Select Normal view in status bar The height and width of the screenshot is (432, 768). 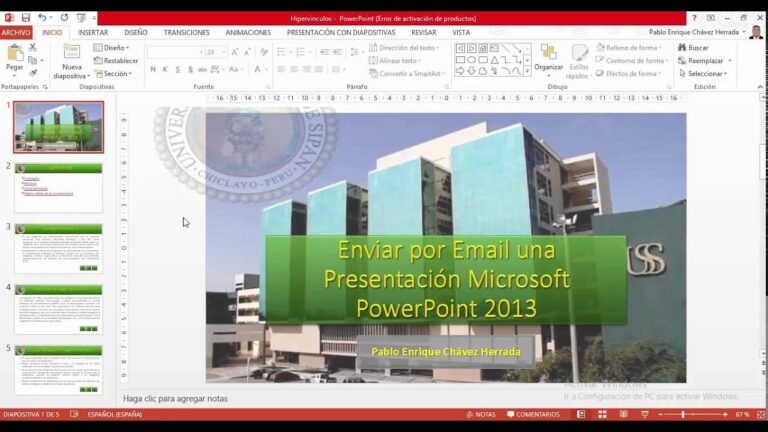click(581, 414)
